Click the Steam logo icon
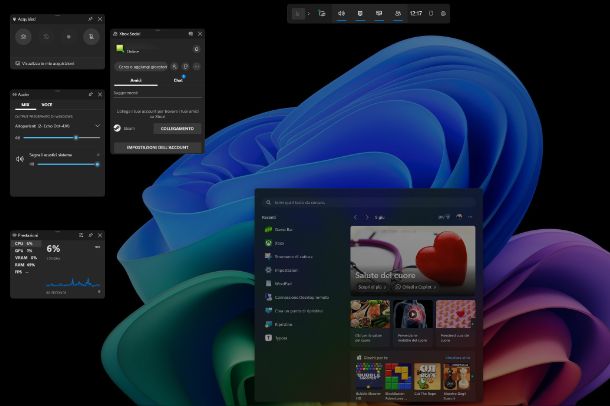The image size is (610, 406). 117,128
